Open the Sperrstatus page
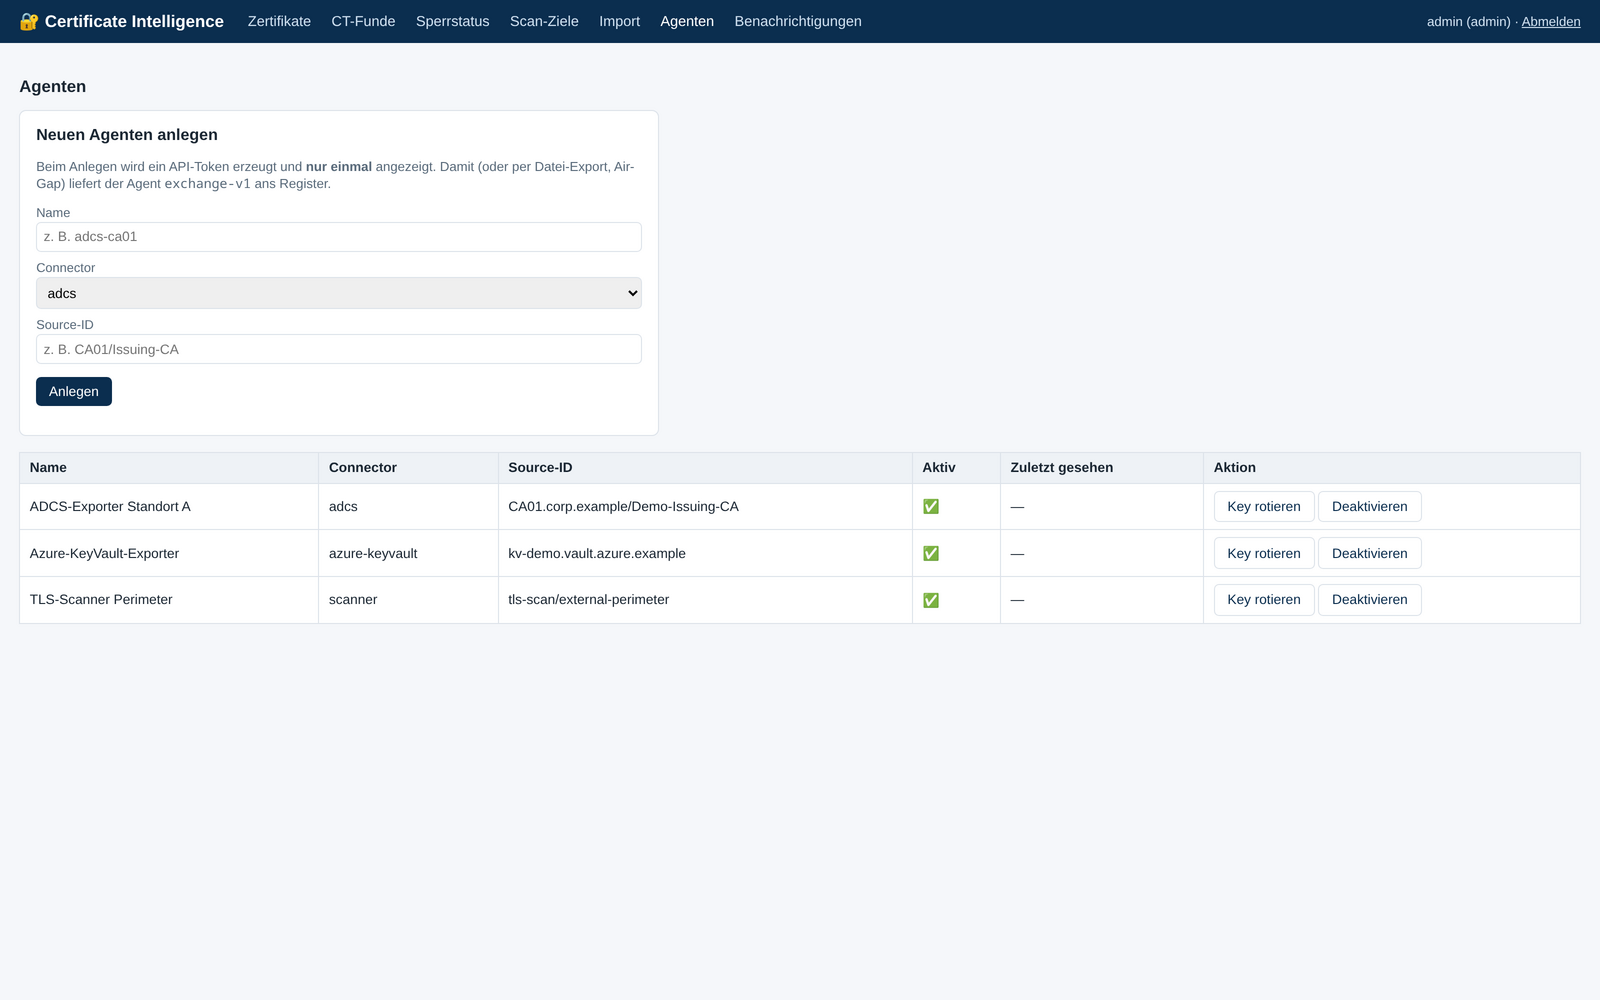This screenshot has width=1600, height=1000. pos(452,21)
